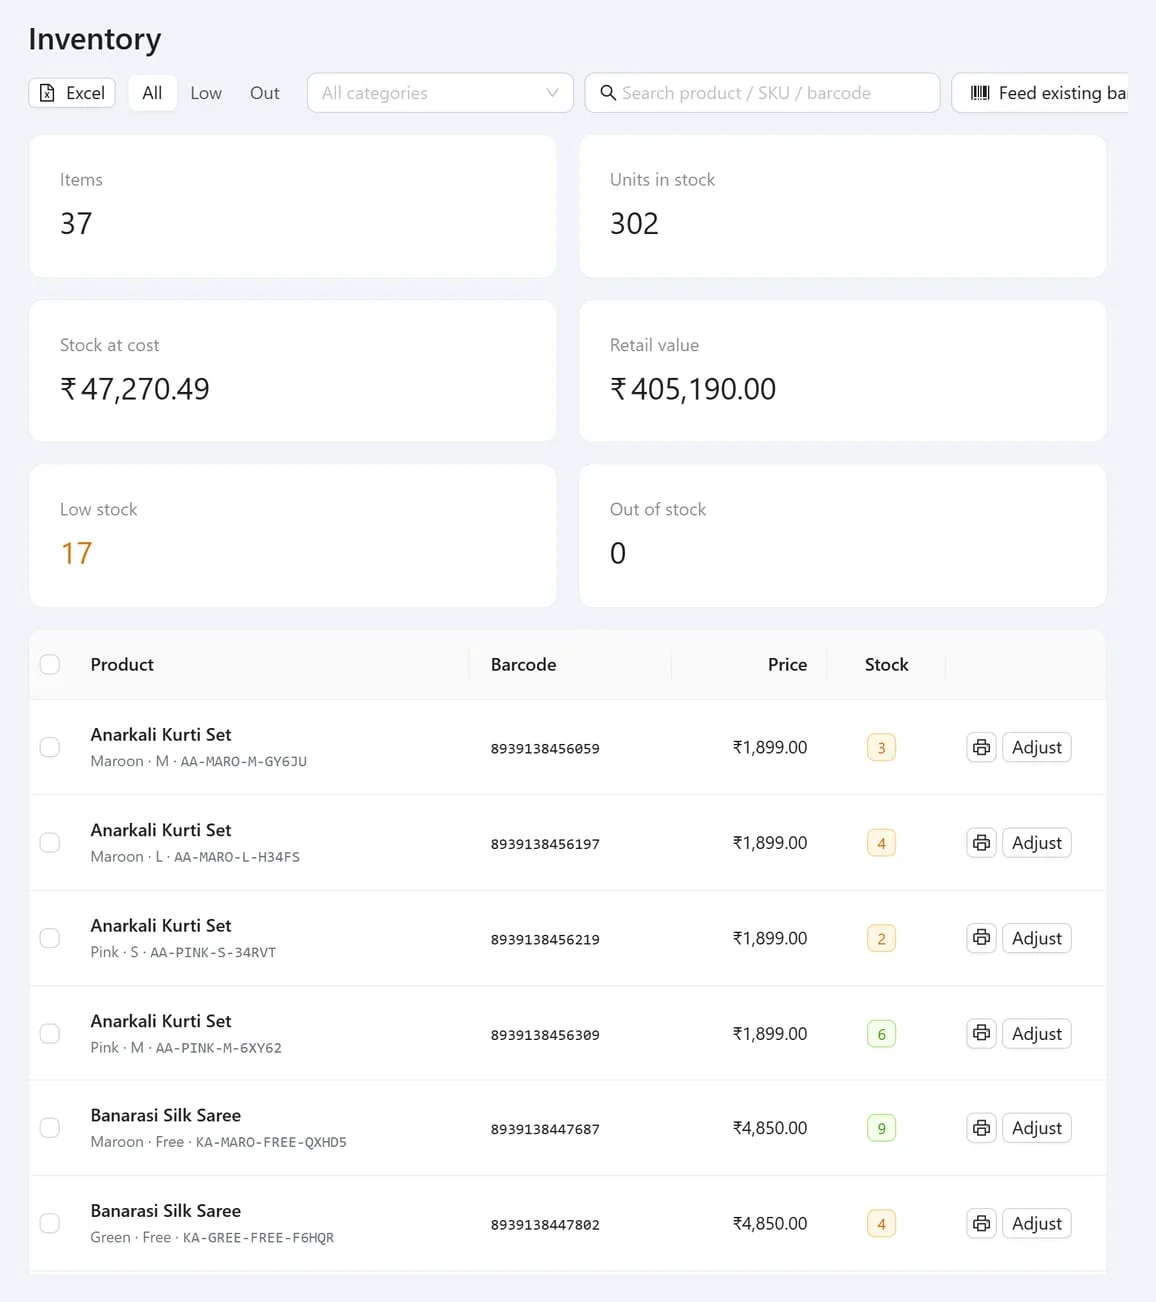Open the All categories dropdown
This screenshot has width=1156, height=1302.
(x=440, y=93)
